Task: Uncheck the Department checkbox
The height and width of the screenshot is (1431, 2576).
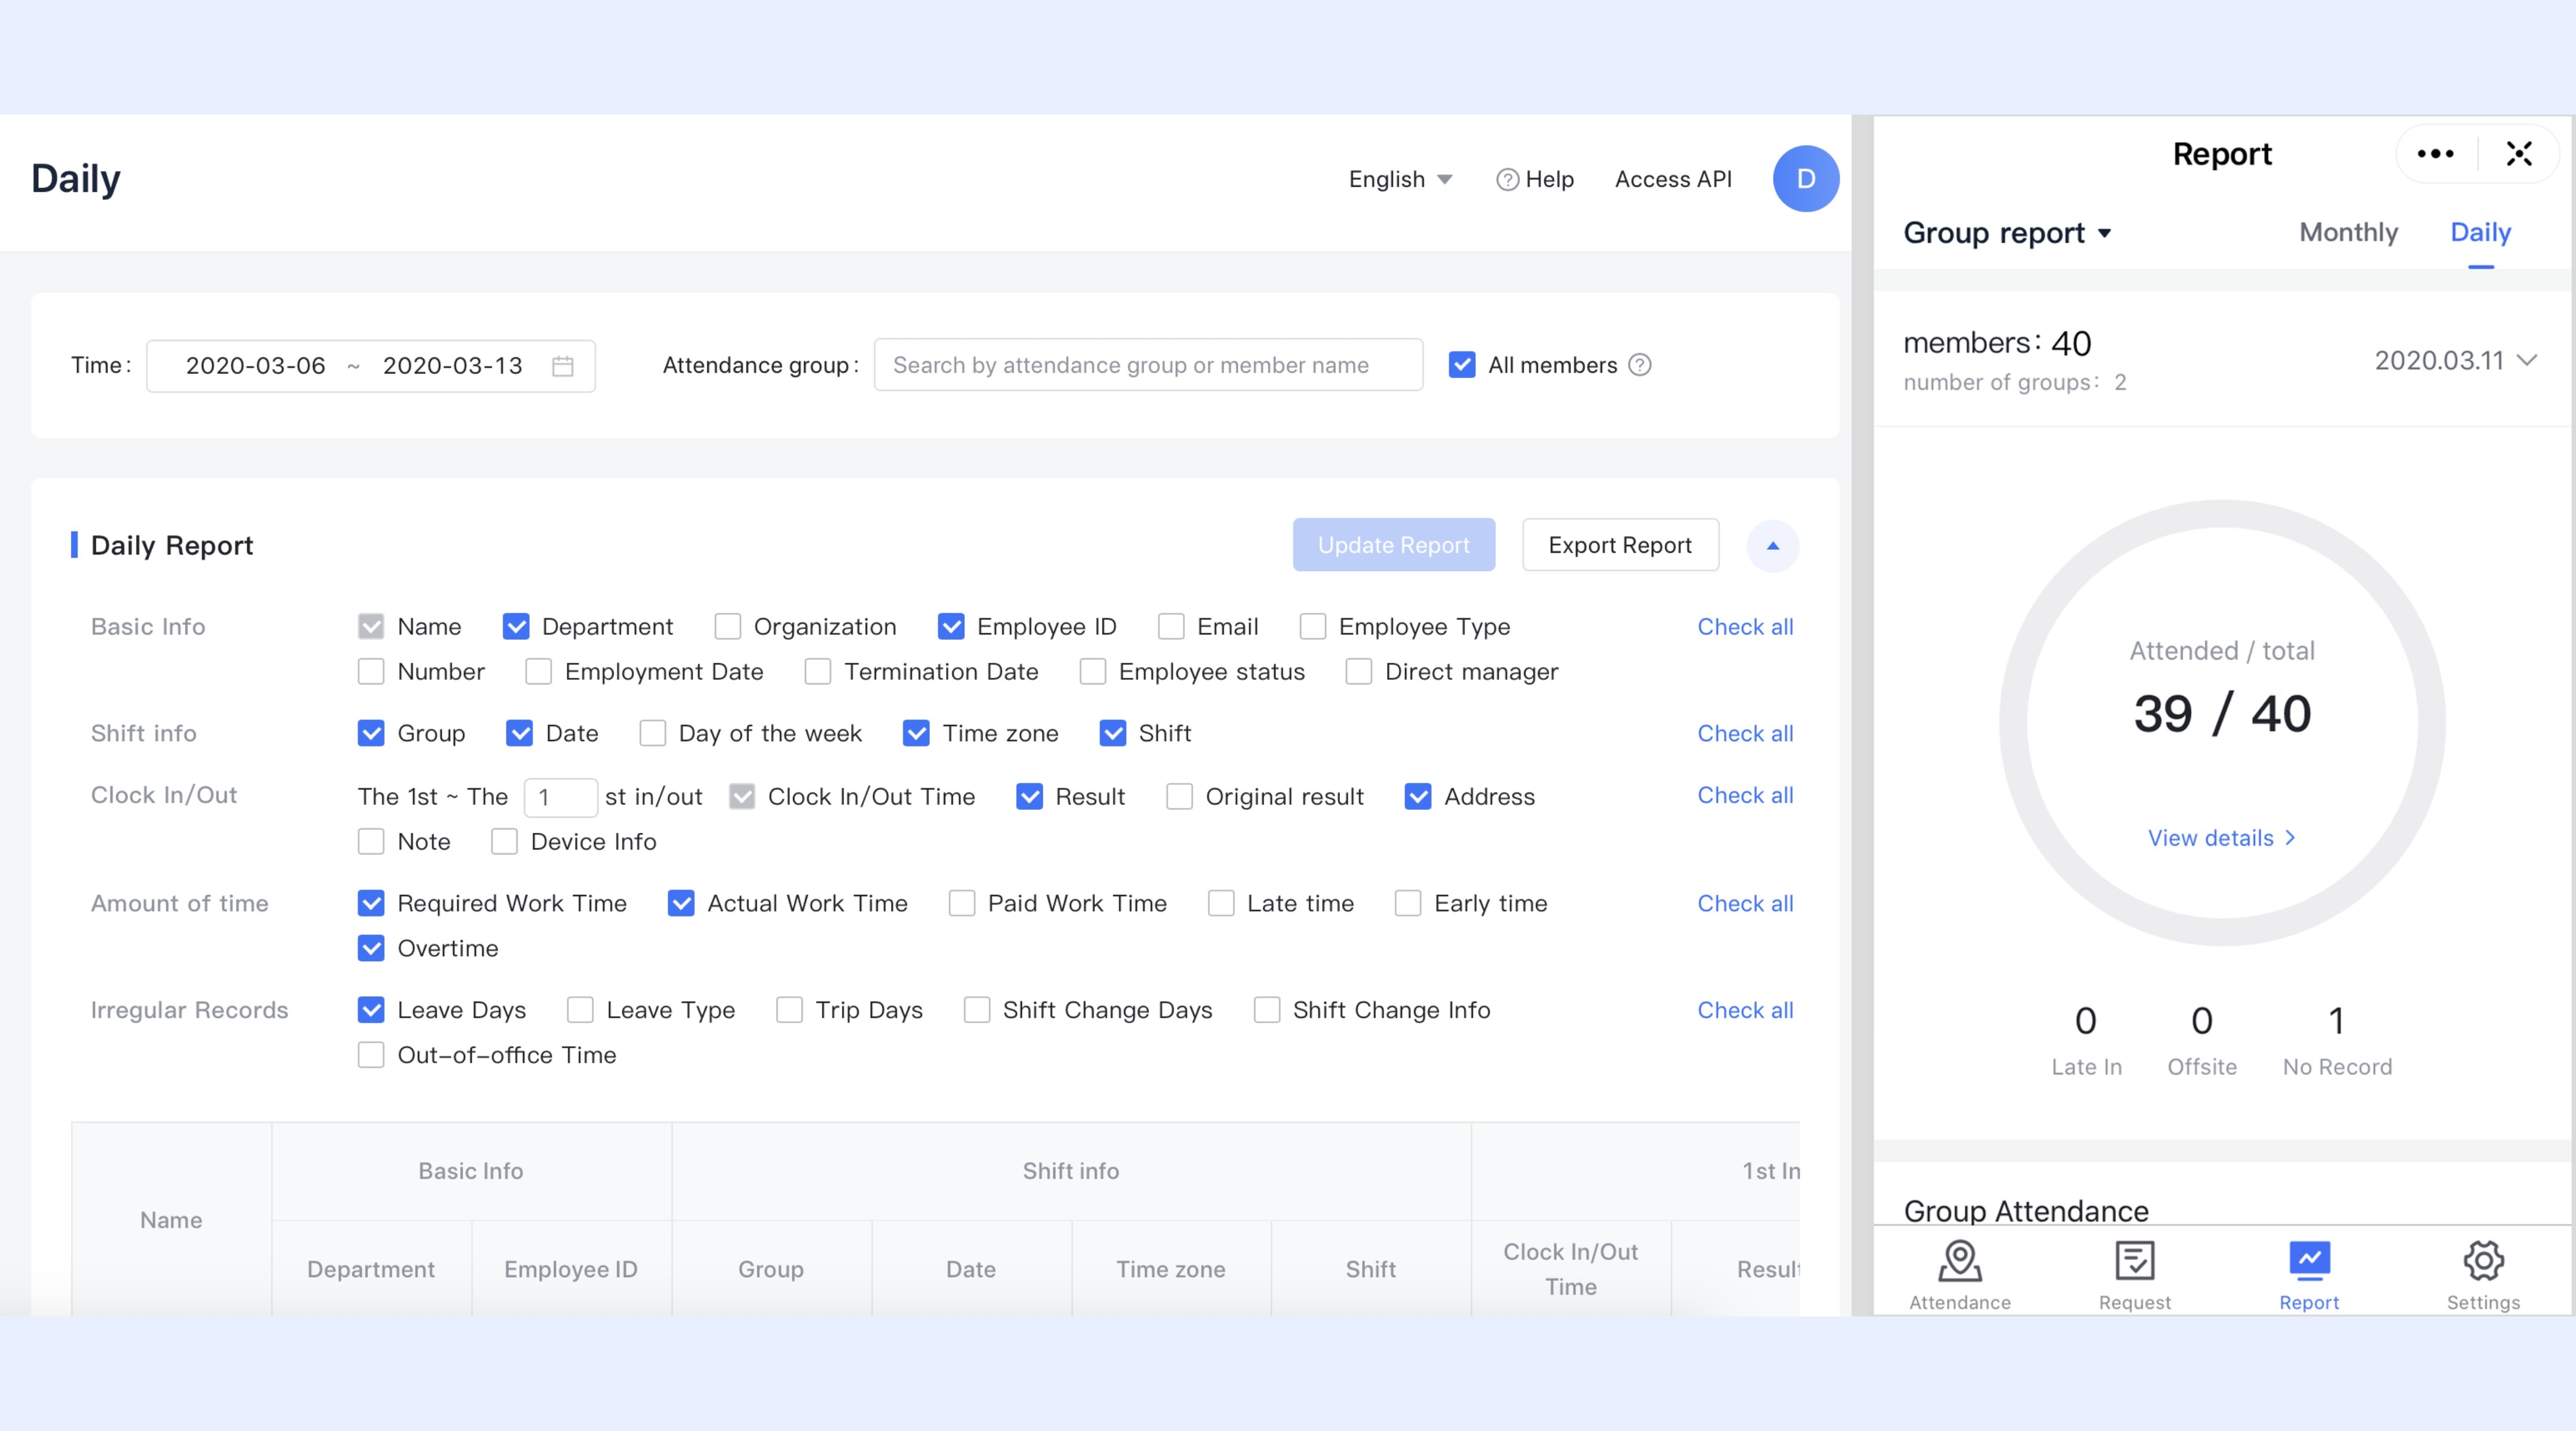Action: (x=516, y=627)
